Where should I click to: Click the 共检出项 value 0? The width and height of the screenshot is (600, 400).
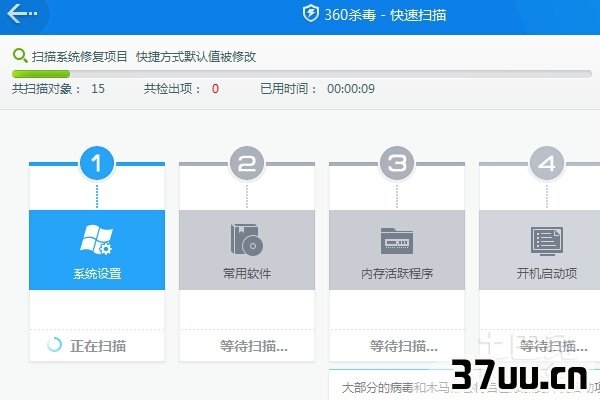(x=215, y=89)
